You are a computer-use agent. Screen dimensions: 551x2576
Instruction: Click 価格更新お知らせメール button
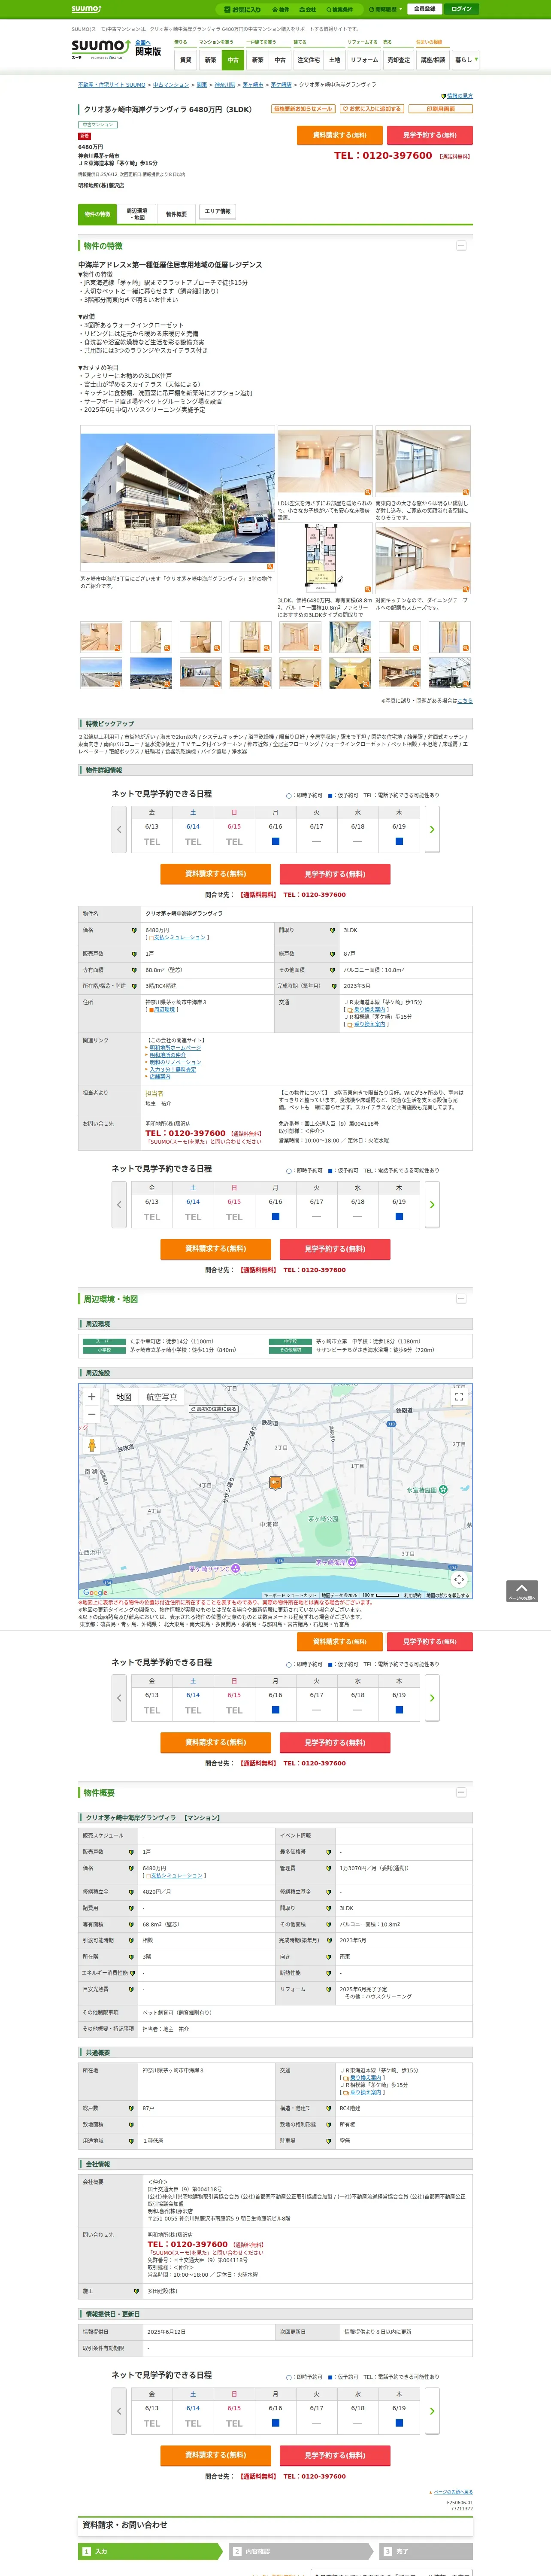click(x=303, y=109)
